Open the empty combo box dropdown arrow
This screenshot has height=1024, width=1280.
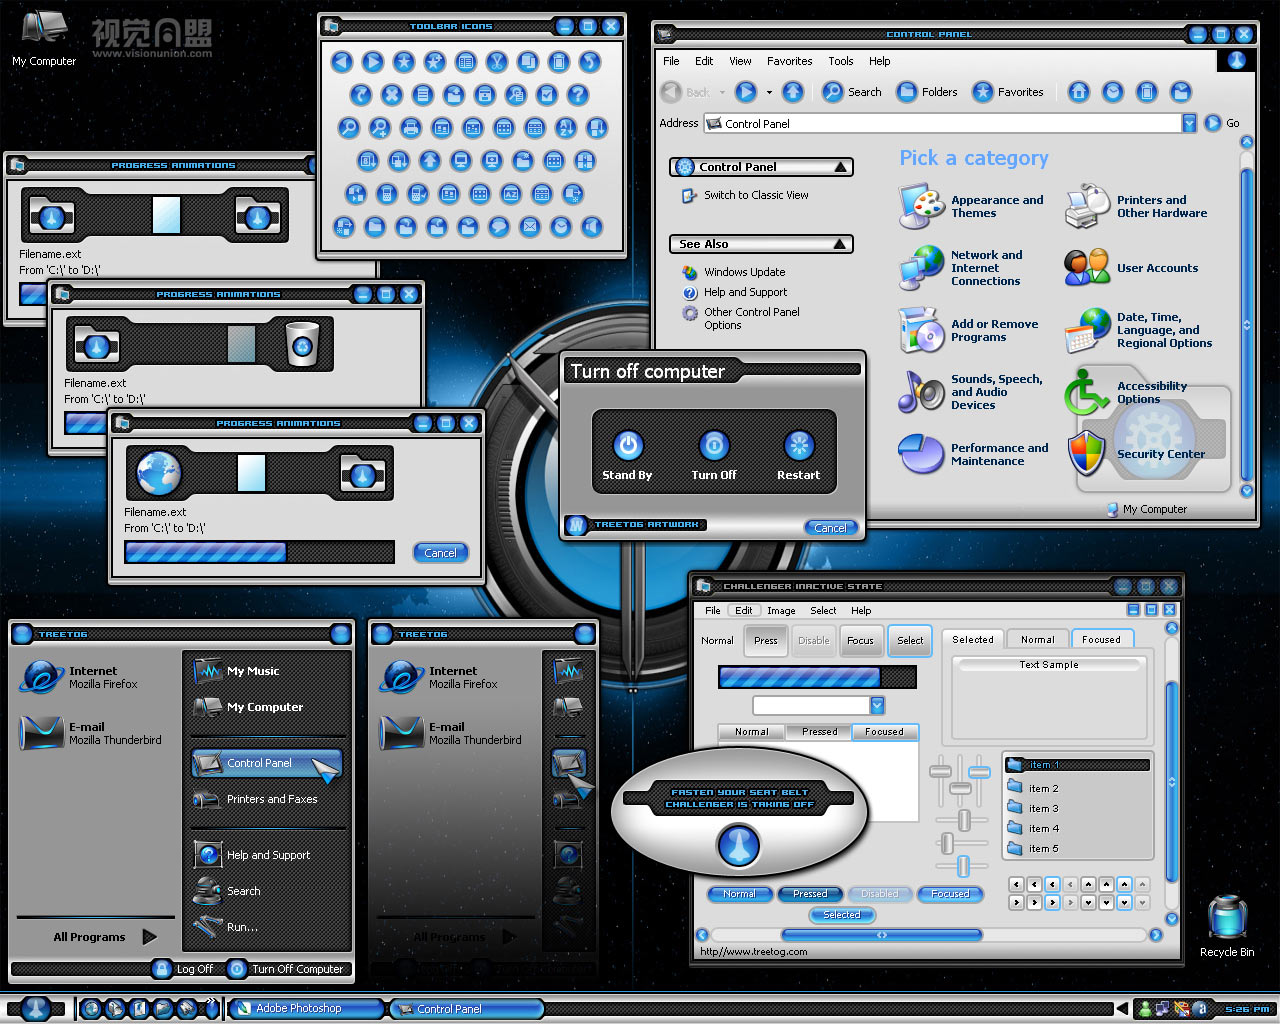pyautogui.click(x=877, y=706)
